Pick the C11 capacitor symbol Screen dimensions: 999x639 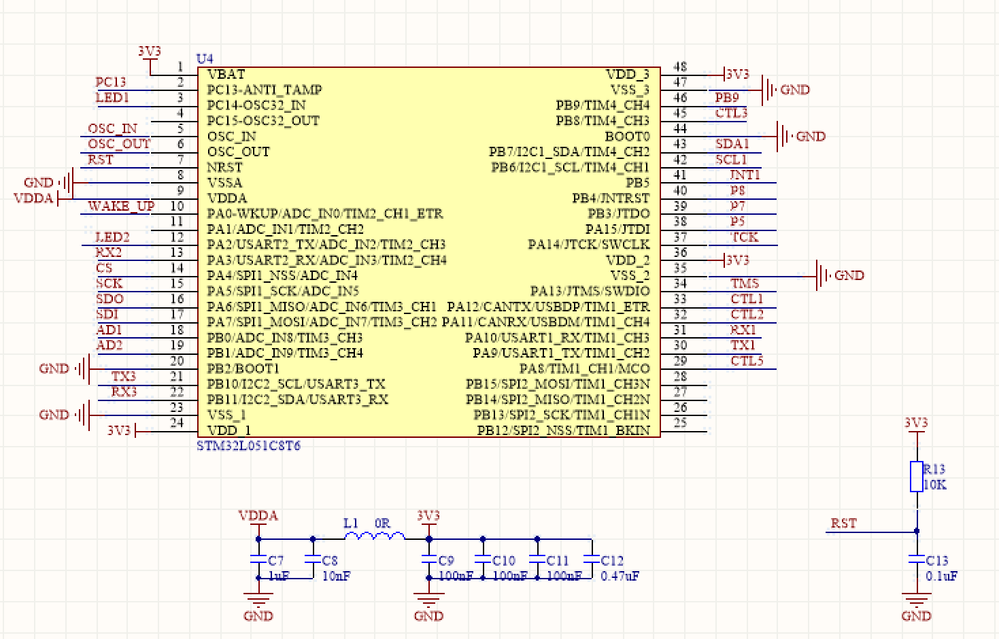pos(537,559)
